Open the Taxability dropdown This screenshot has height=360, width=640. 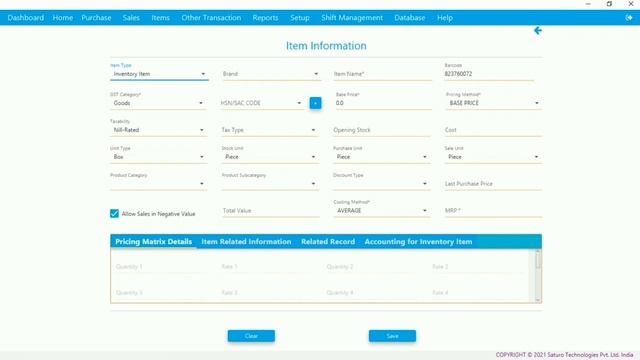tap(158, 130)
